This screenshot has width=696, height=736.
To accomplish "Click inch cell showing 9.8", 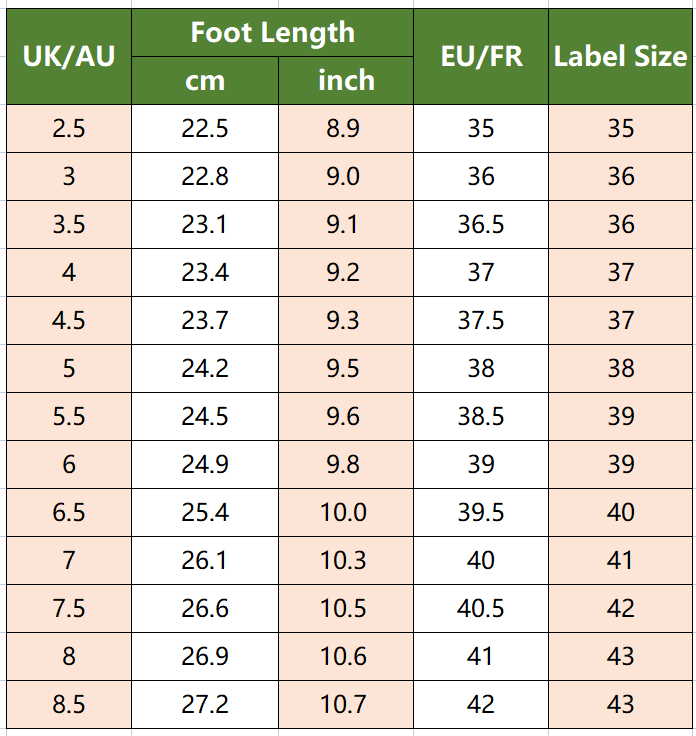I will click(x=346, y=465).
